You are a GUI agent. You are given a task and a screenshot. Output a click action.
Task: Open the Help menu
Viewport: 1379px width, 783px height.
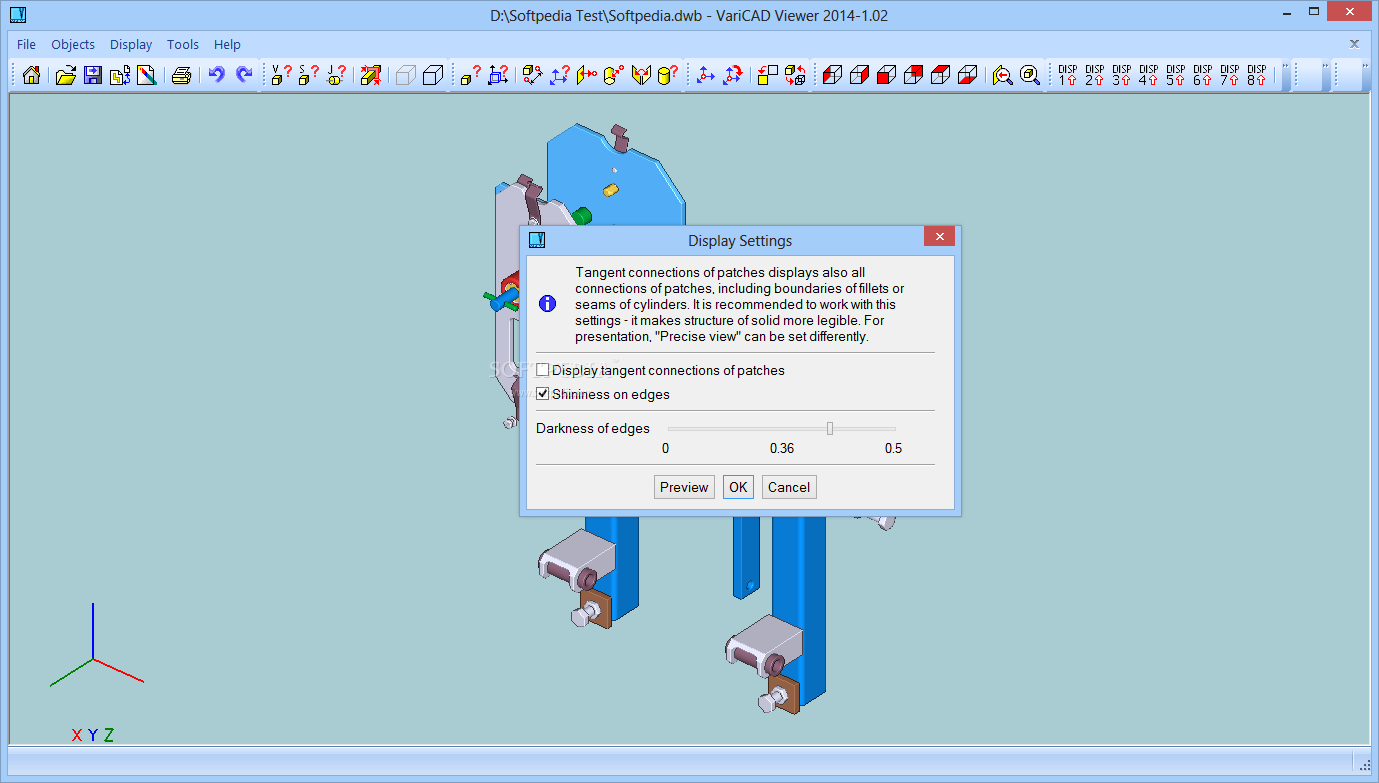227,44
